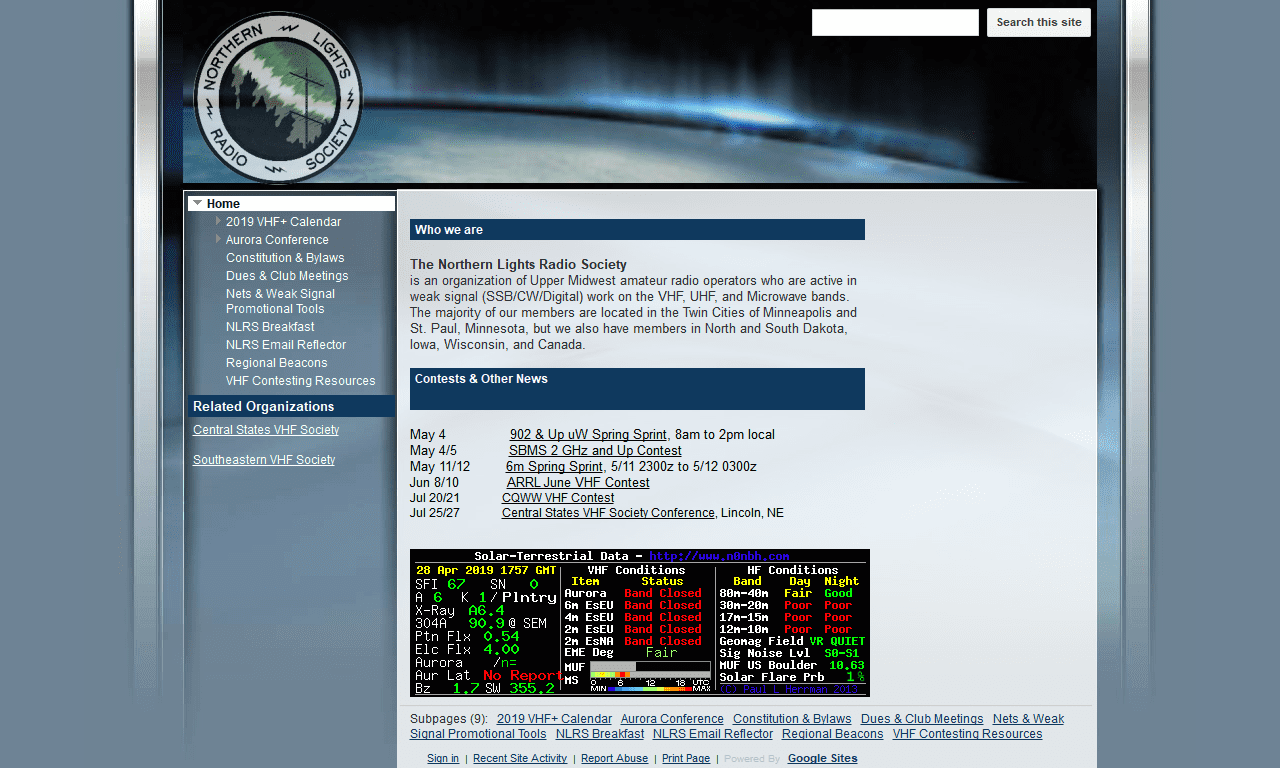Expand the 2019 VHF+ Calendar sidebar arrow
The width and height of the screenshot is (1280, 768).
(x=218, y=221)
